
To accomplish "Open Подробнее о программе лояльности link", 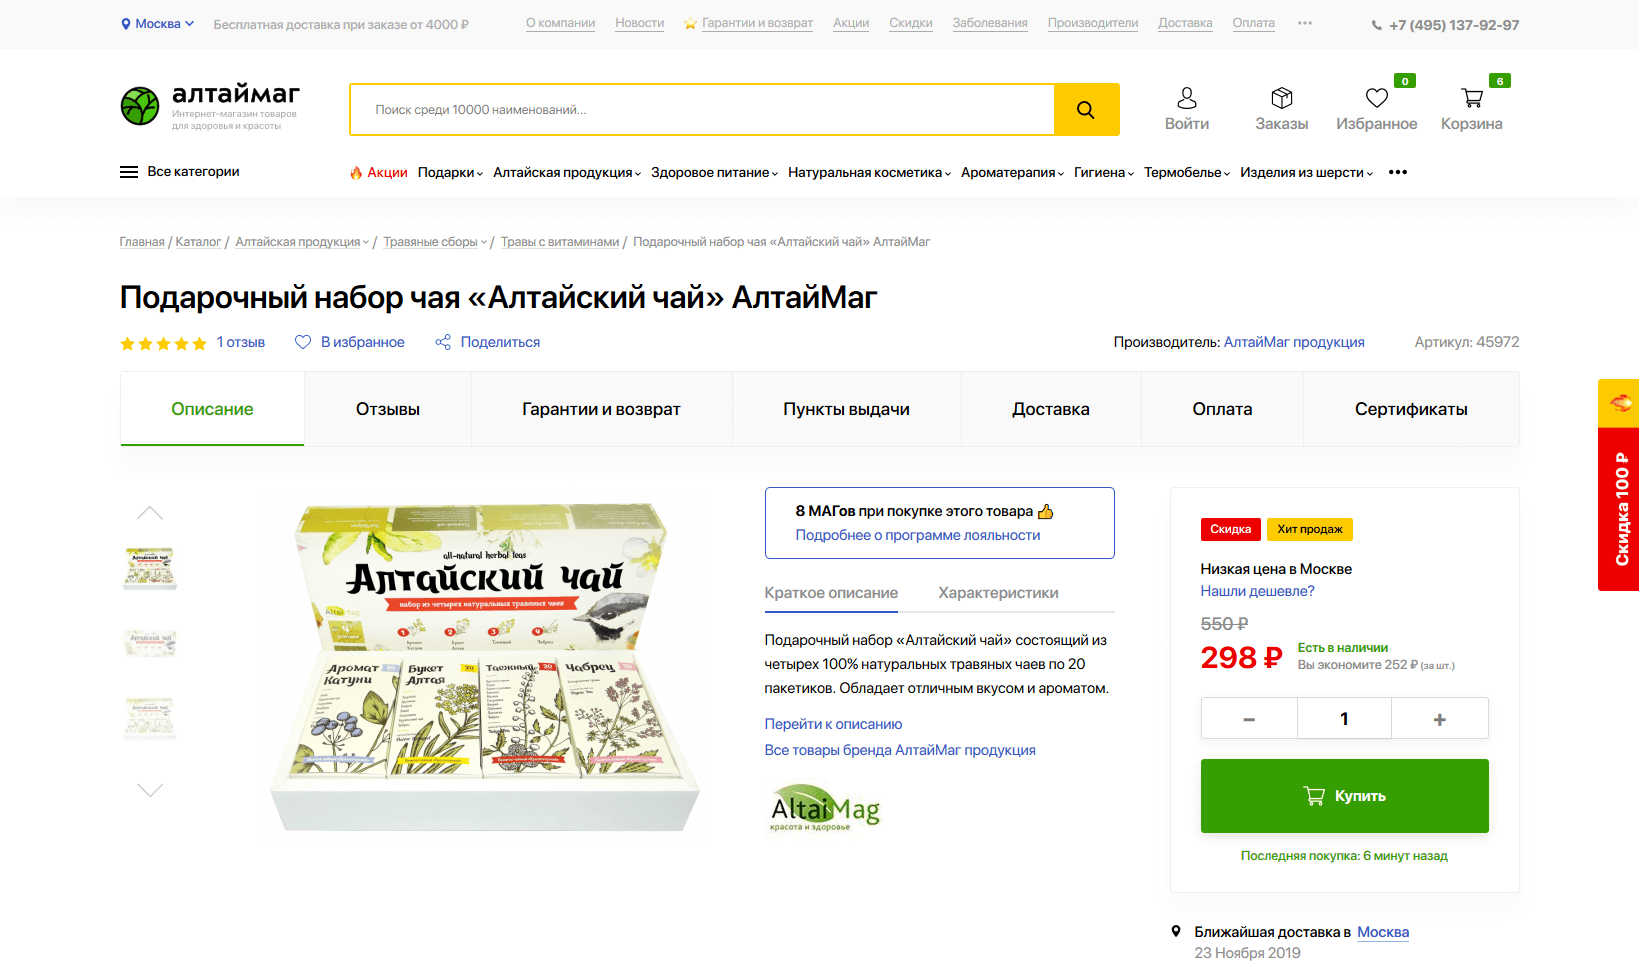I will coord(918,535).
